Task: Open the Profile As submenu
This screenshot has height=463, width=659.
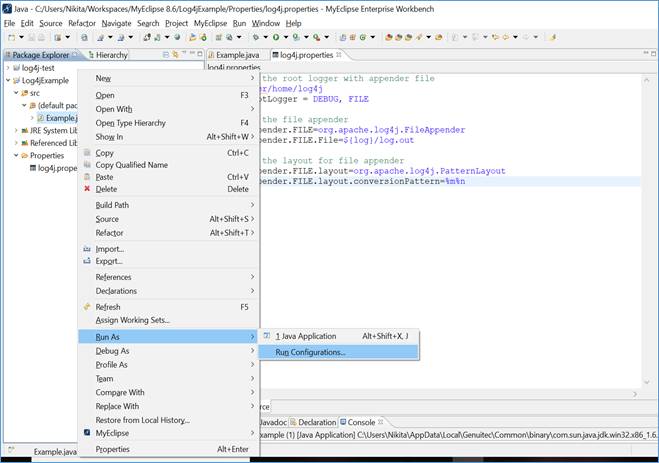Action: click(169, 365)
